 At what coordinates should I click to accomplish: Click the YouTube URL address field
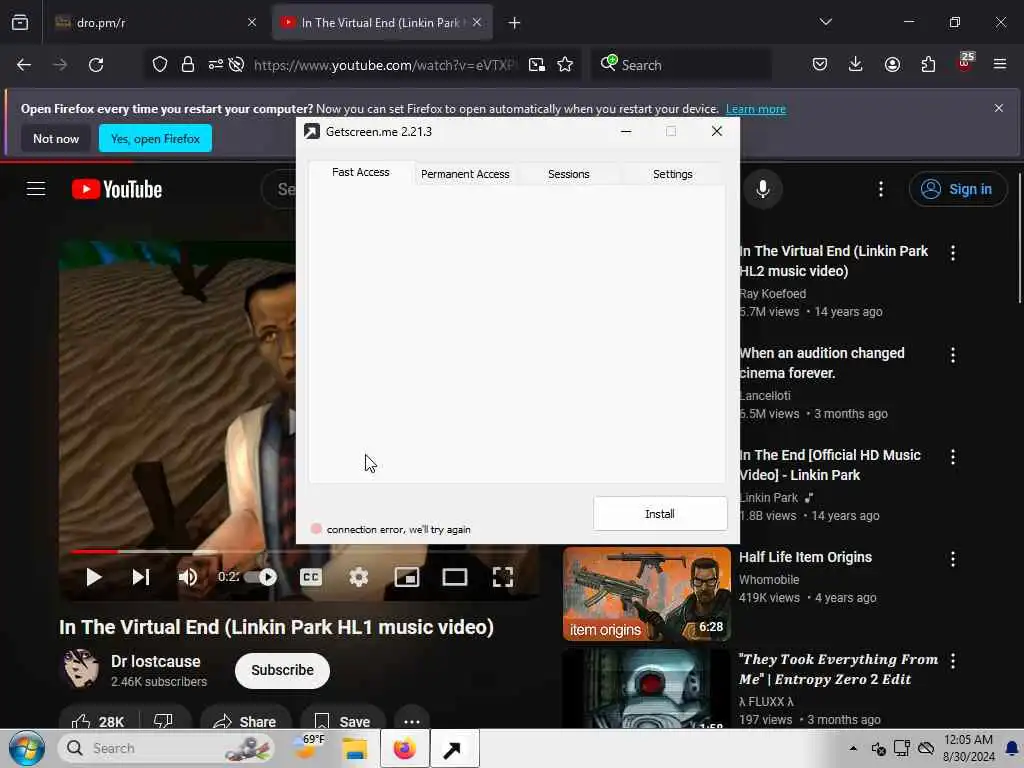click(385, 65)
